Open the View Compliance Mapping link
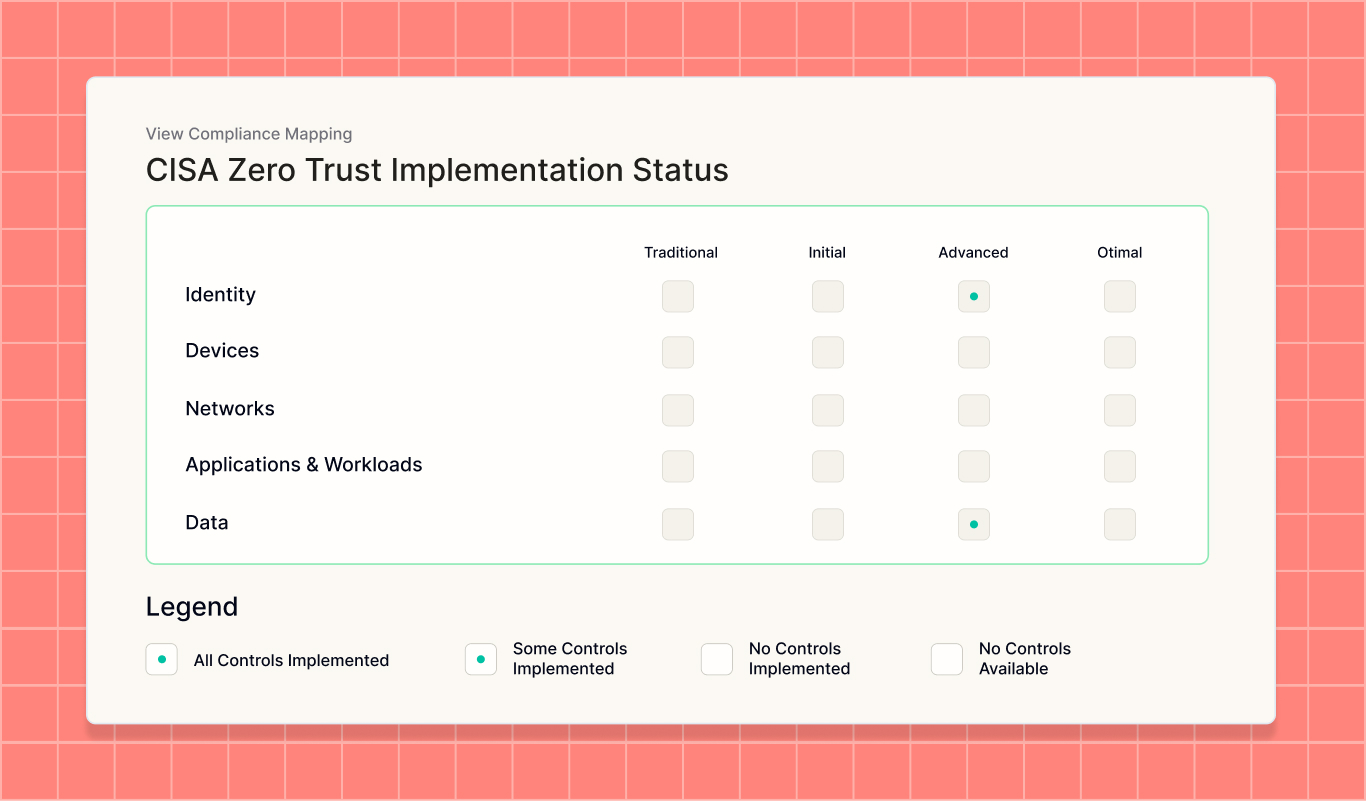Screen dimensions: 1366x801 point(249,134)
